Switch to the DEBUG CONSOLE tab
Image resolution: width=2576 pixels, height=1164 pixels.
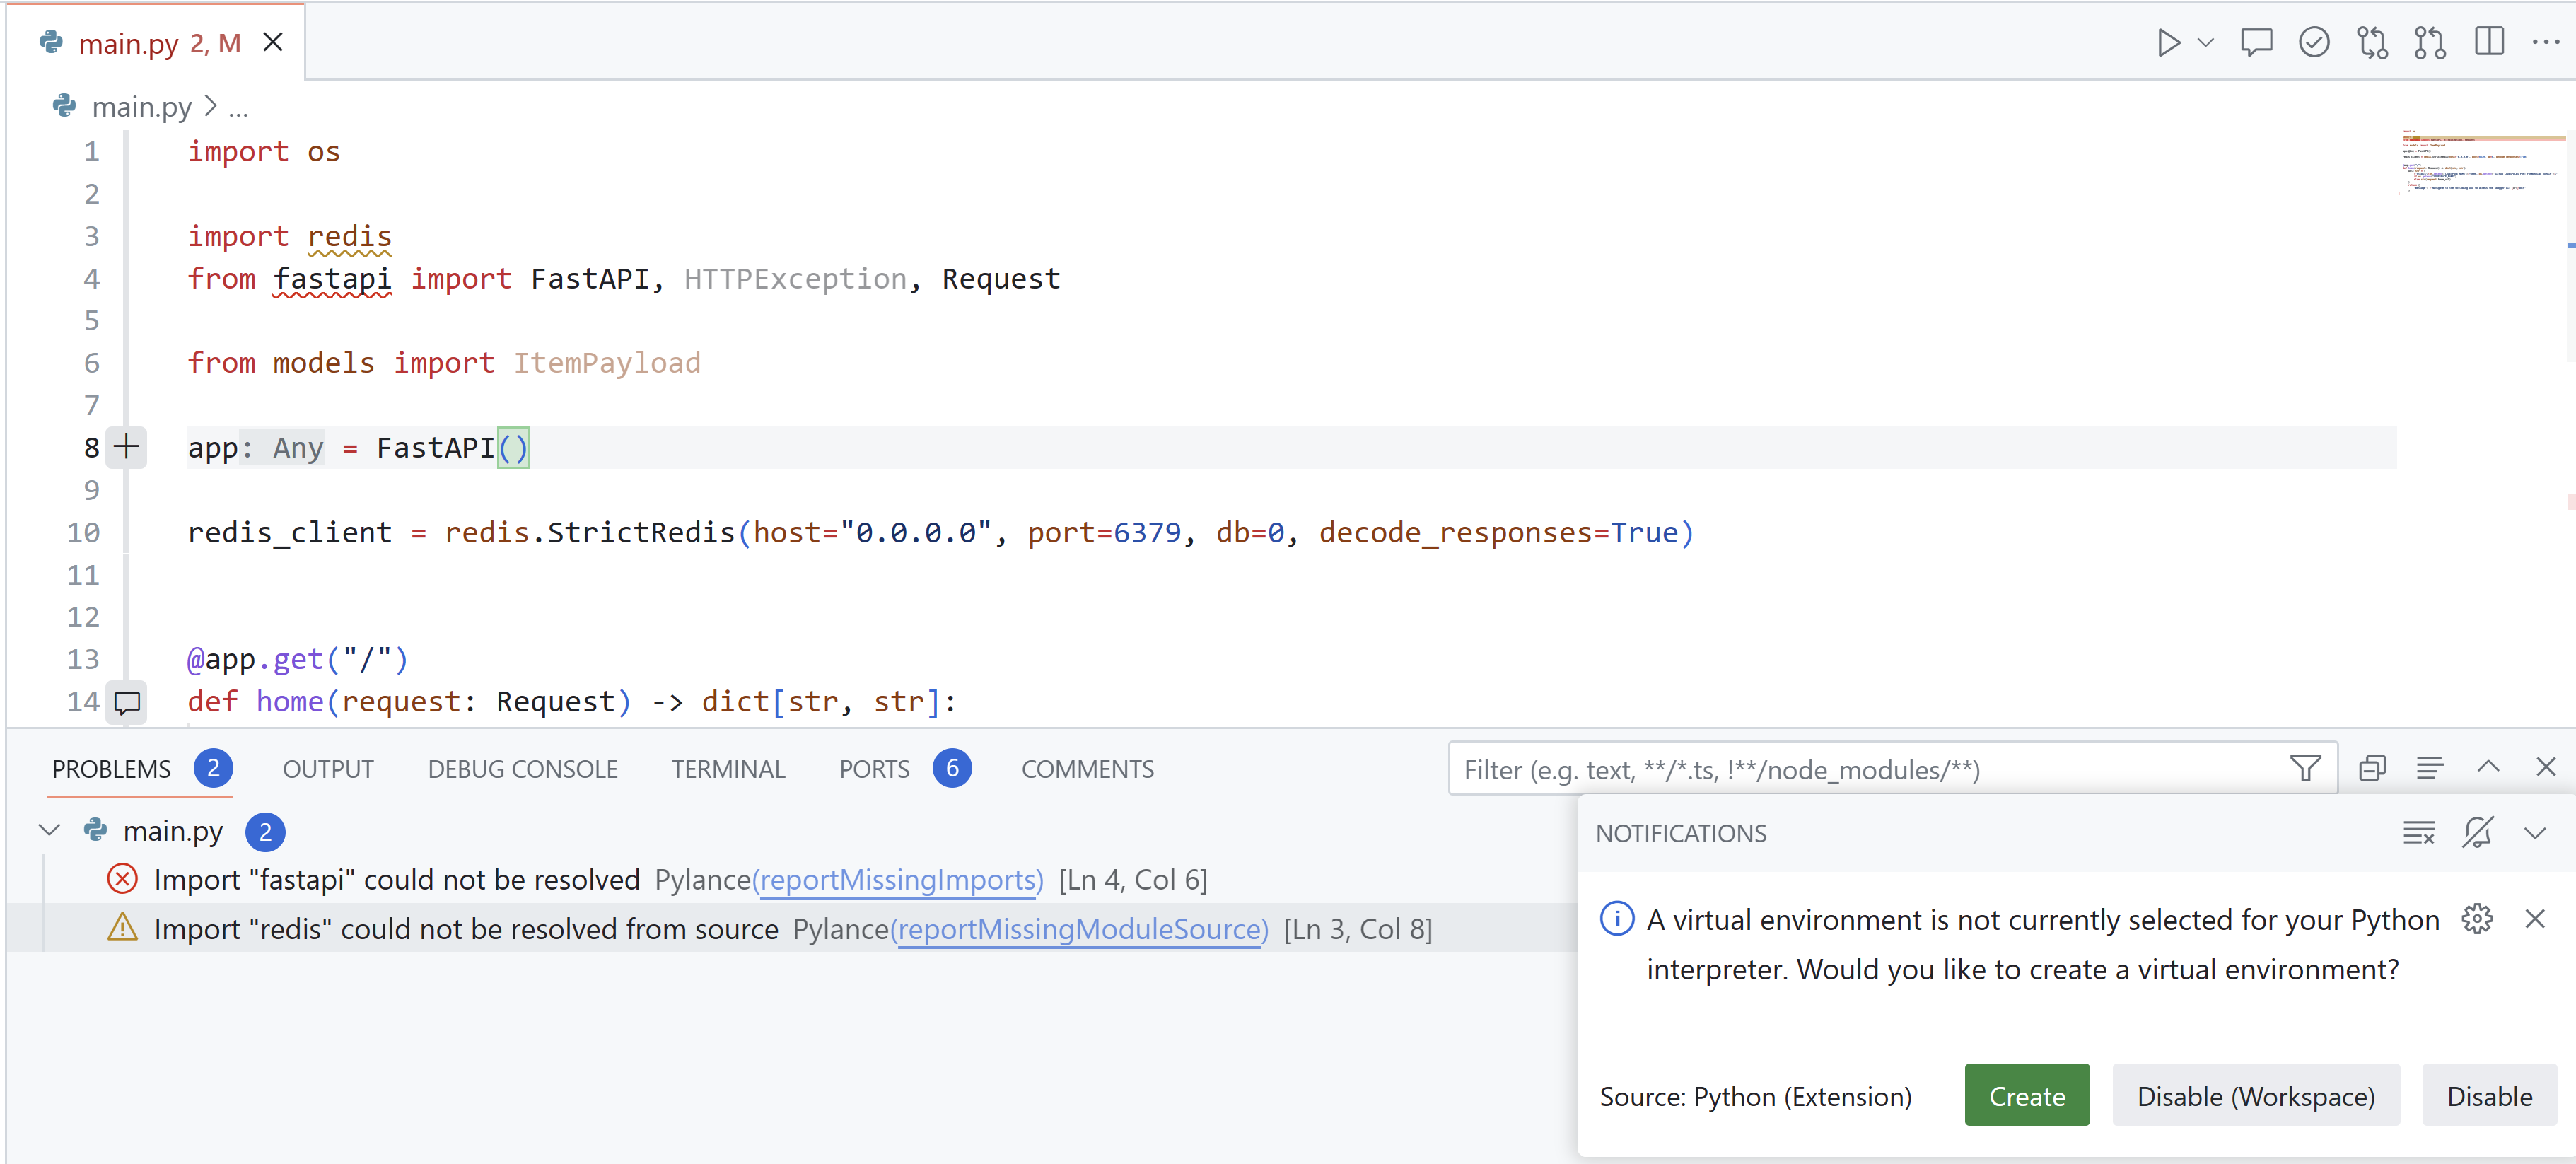pyautogui.click(x=519, y=768)
